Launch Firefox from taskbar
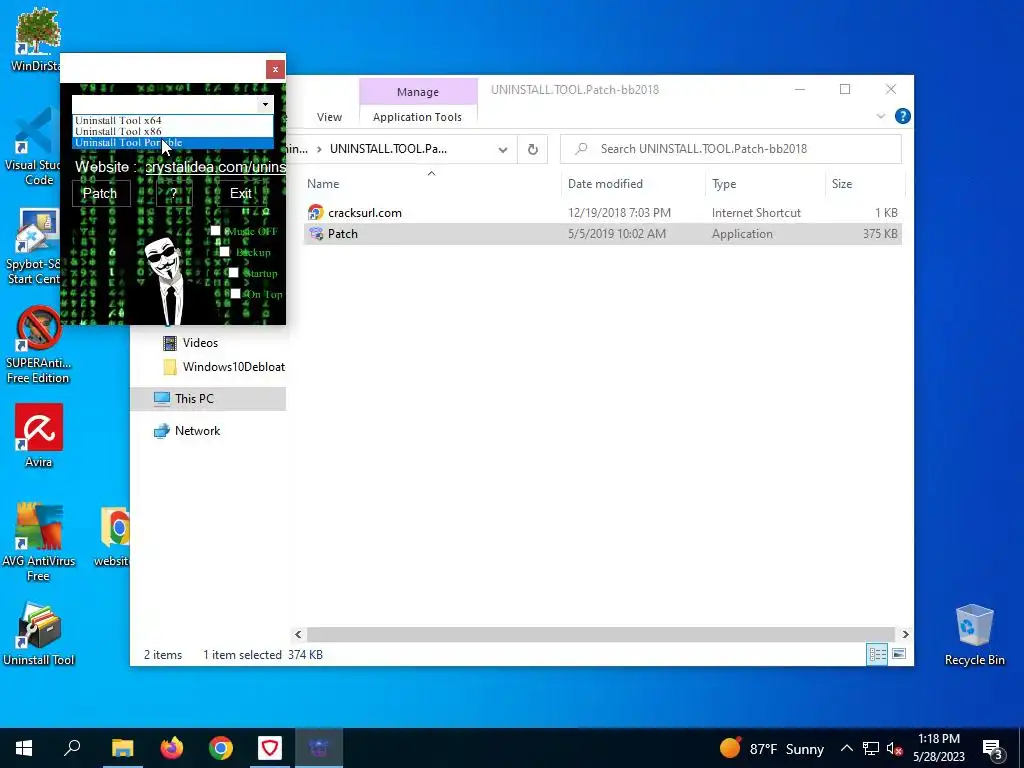 pyautogui.click(x=171, y=748)
